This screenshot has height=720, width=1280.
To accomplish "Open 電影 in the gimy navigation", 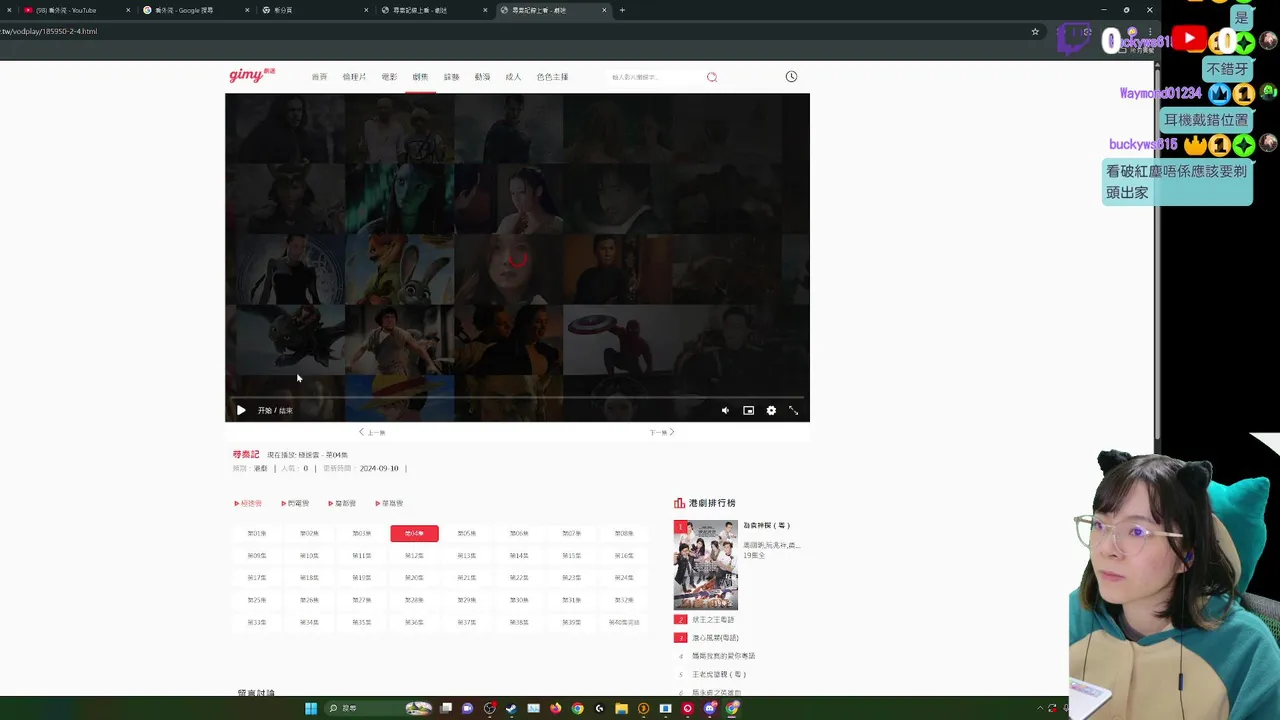I will 389,77.
